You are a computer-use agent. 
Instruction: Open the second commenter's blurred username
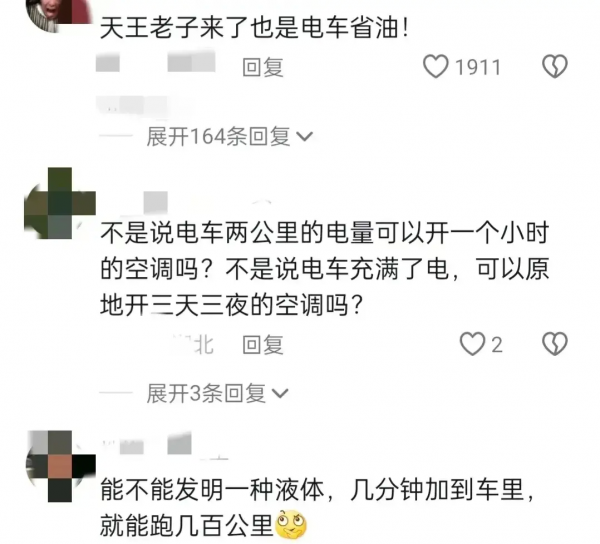click(144, 202)
